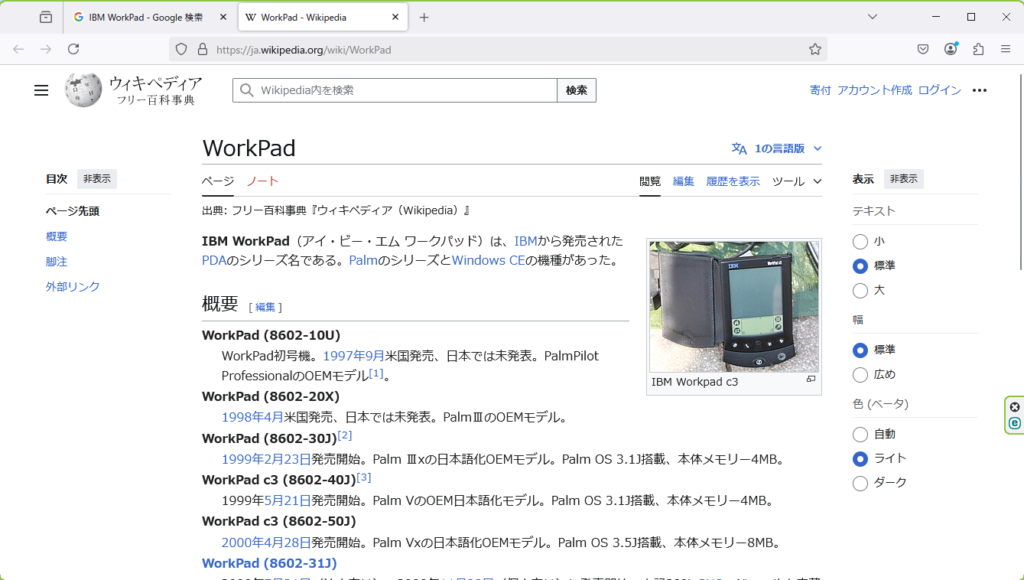Open the Windows CE link
The image size is (1024, 580).
488,260
